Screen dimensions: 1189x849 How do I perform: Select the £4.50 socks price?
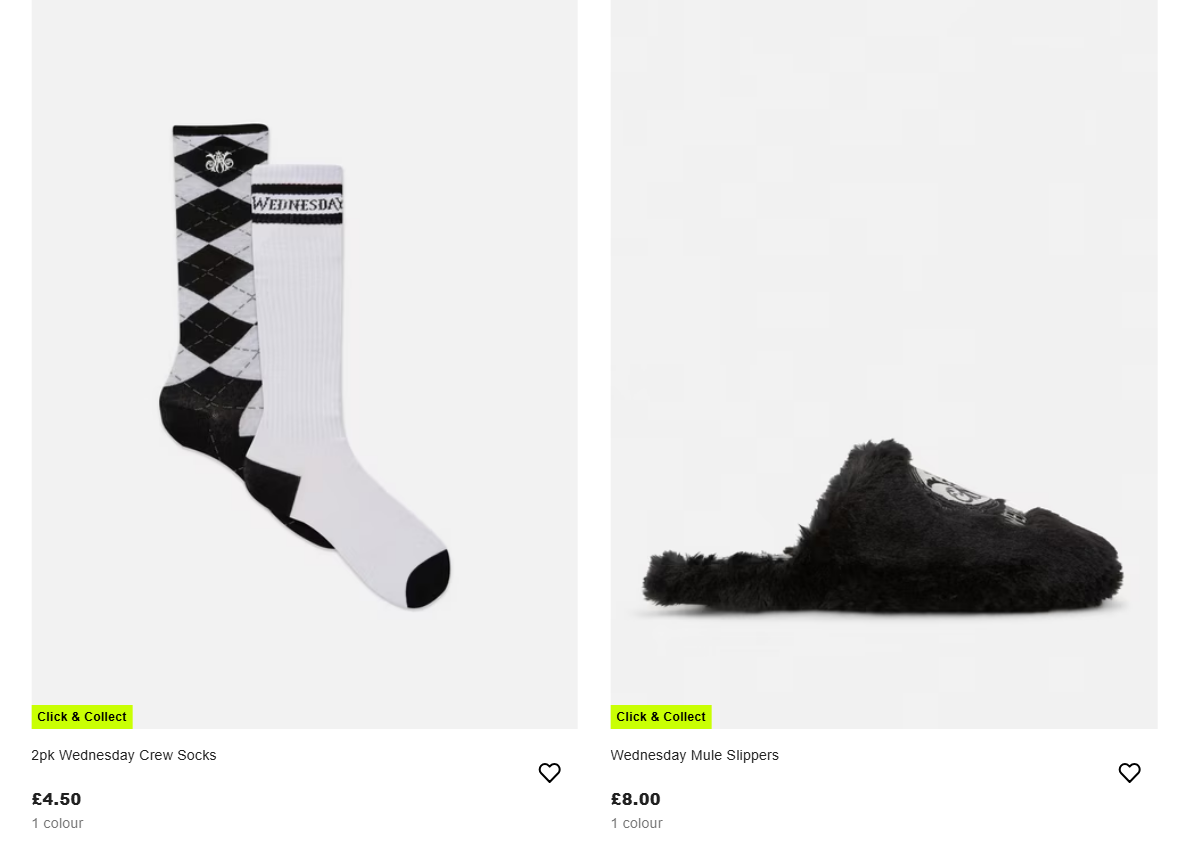[56, 799]
